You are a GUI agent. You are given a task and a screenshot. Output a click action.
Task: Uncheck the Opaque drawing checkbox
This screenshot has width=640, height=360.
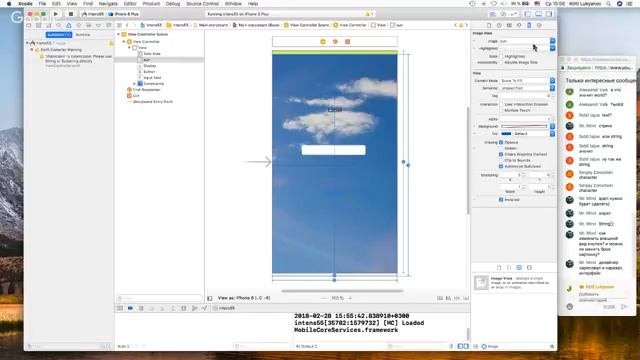501,142
